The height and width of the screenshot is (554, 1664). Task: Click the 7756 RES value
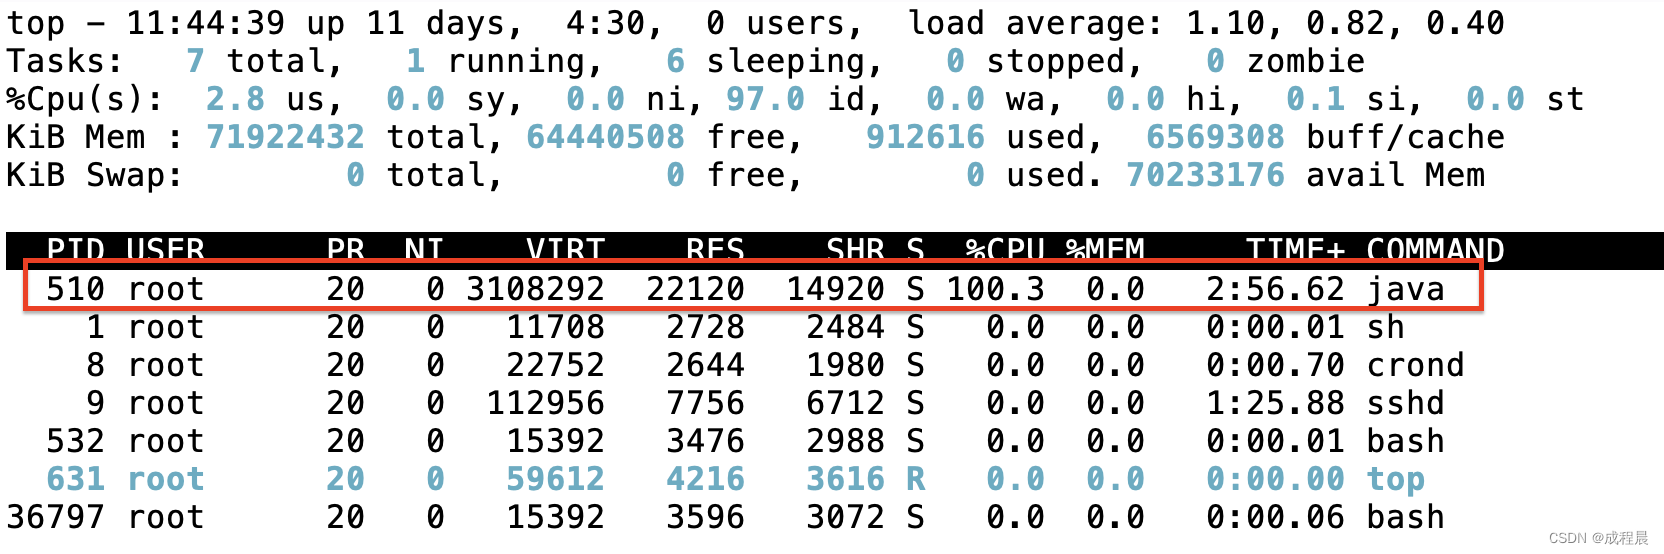[705, 403]
